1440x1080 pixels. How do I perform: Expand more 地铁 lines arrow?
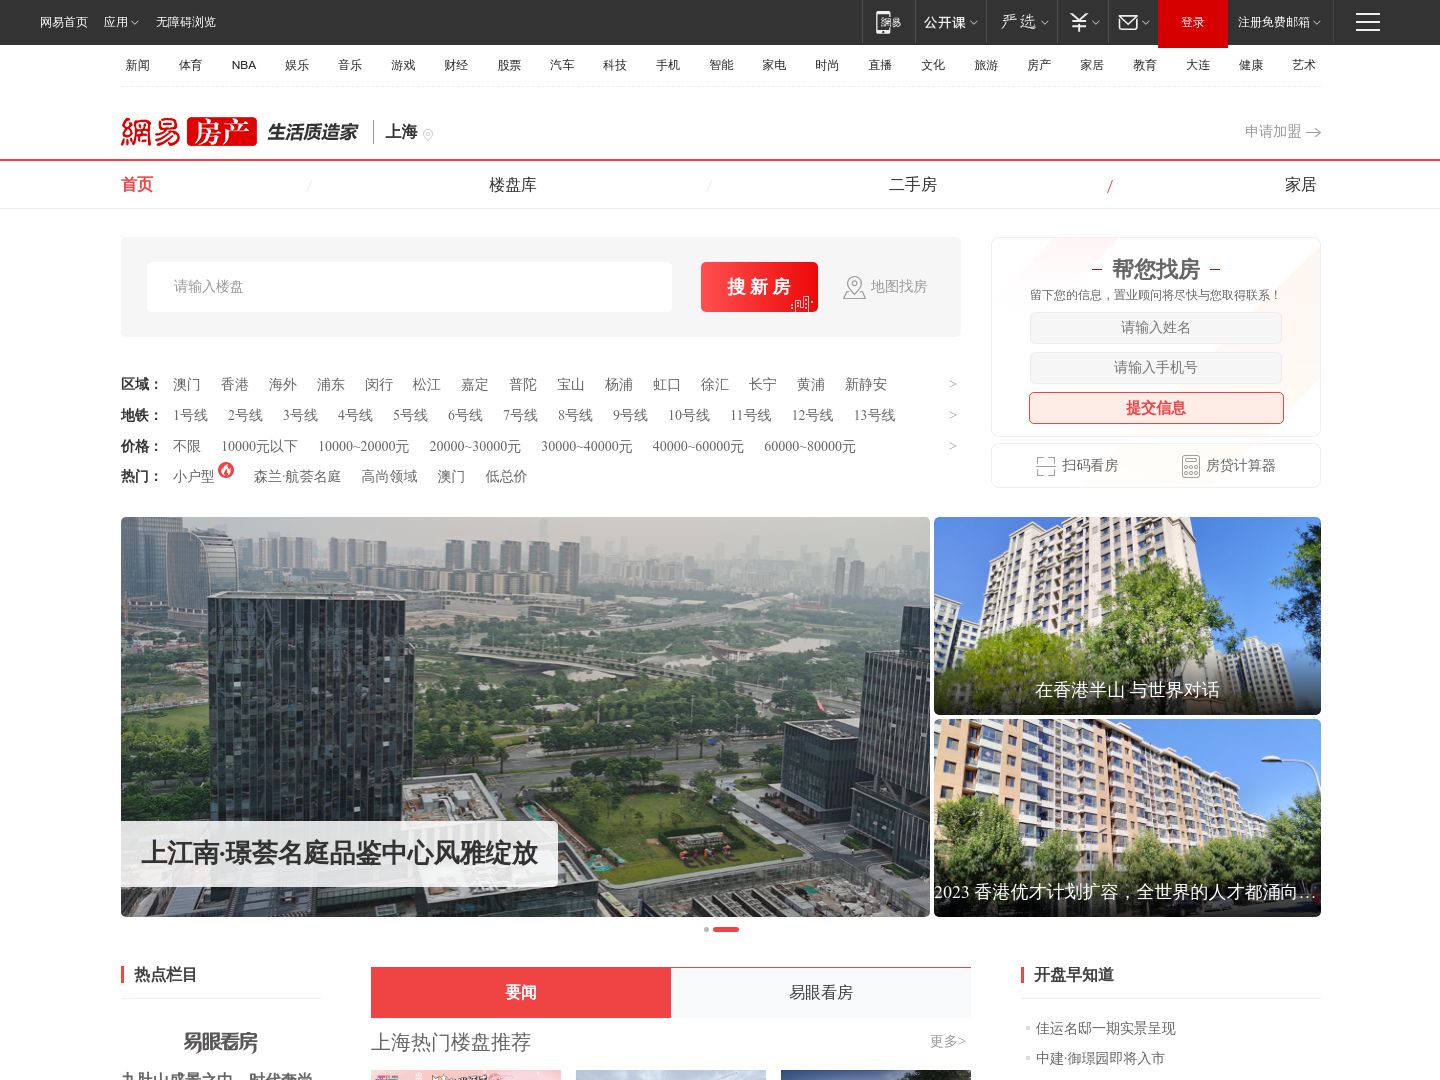[952, 415]
